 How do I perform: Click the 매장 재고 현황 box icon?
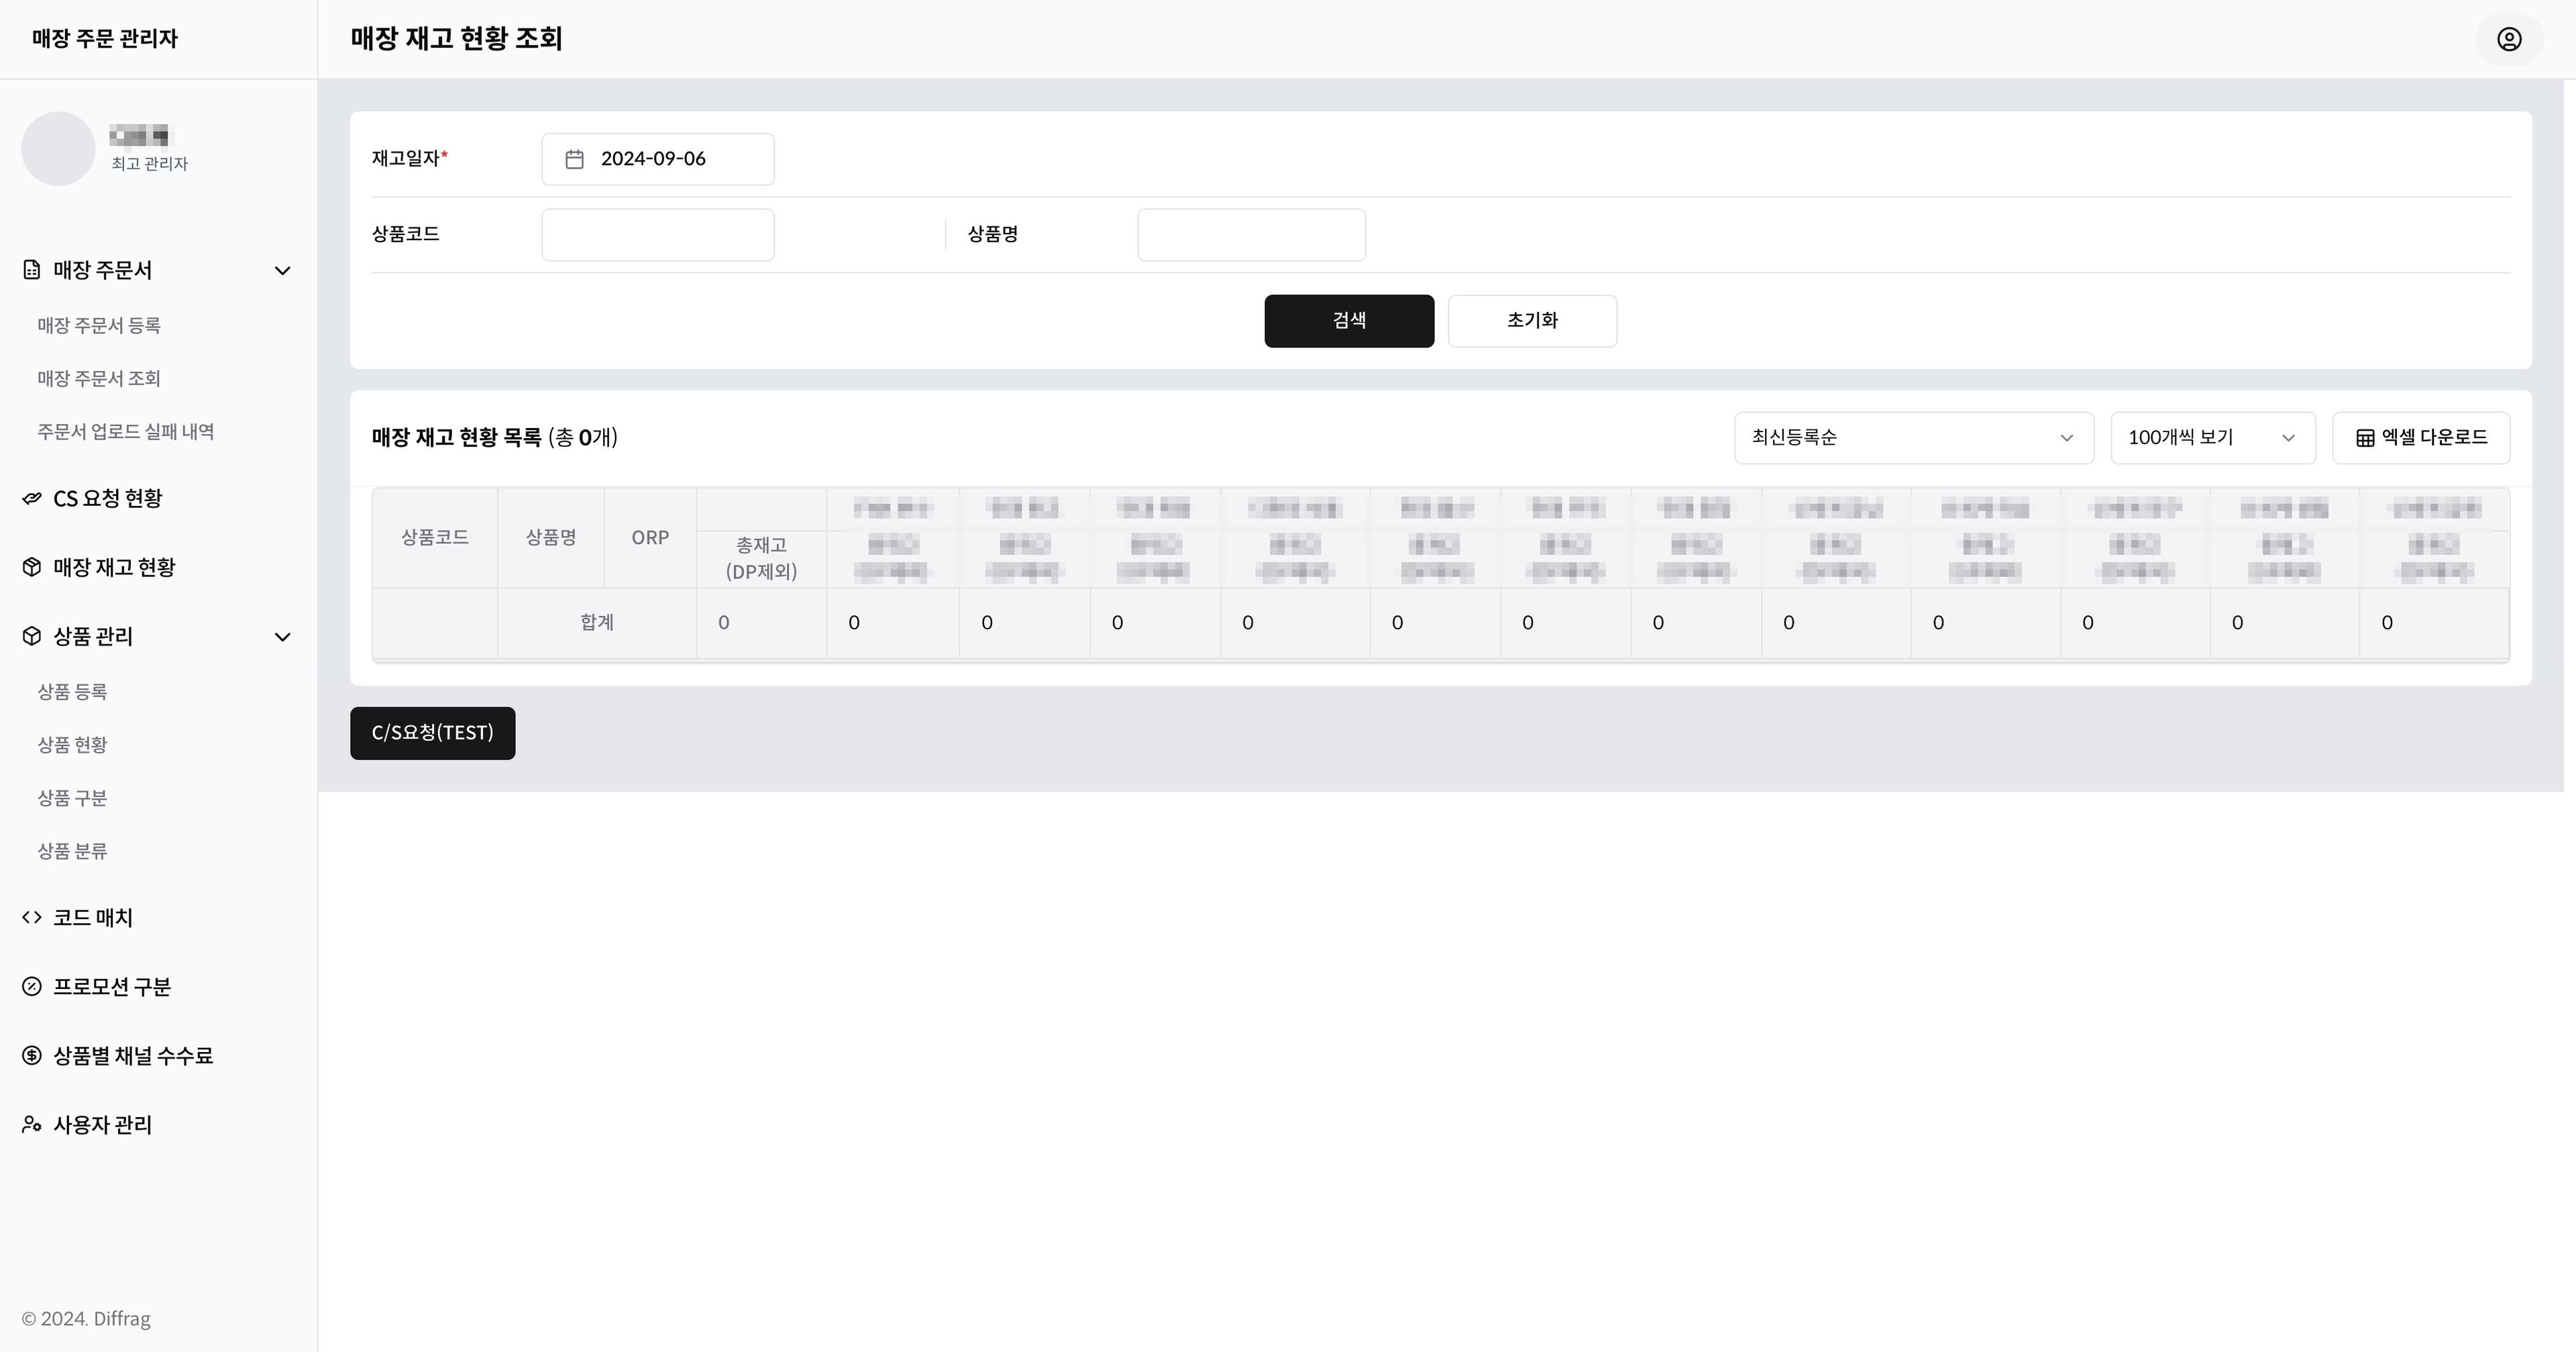click(32, 567)
